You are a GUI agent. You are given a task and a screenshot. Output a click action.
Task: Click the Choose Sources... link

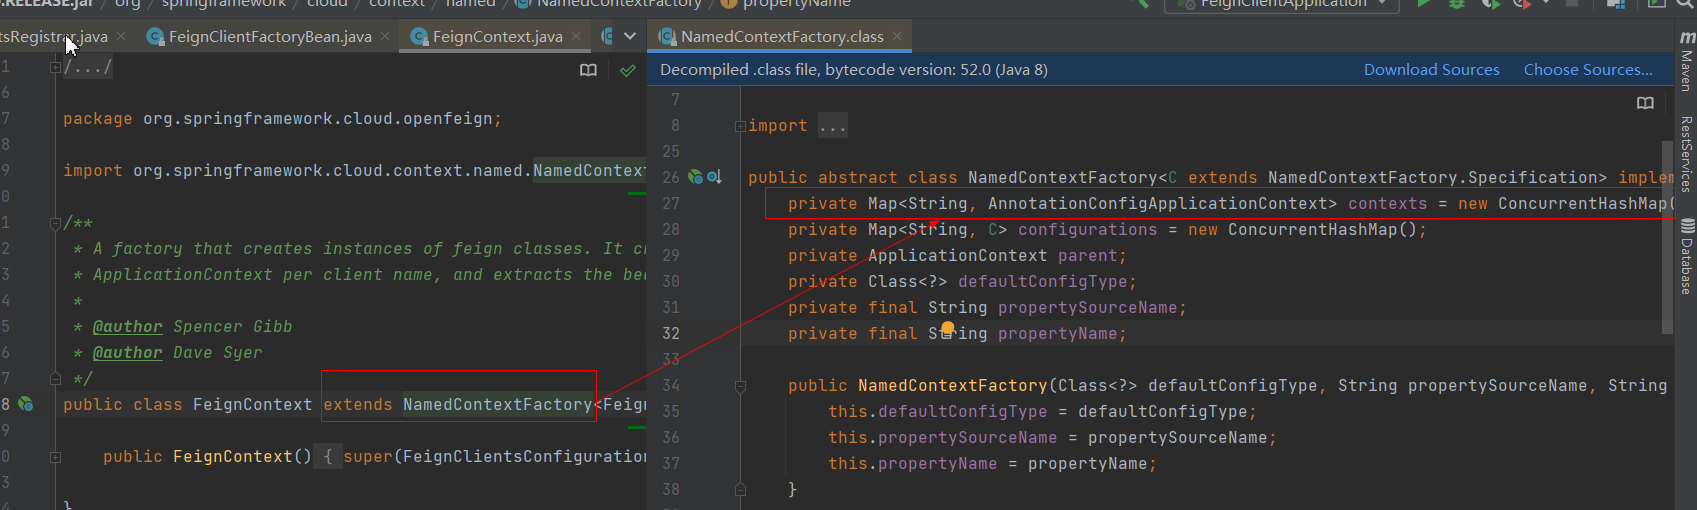coord(1588,70)
